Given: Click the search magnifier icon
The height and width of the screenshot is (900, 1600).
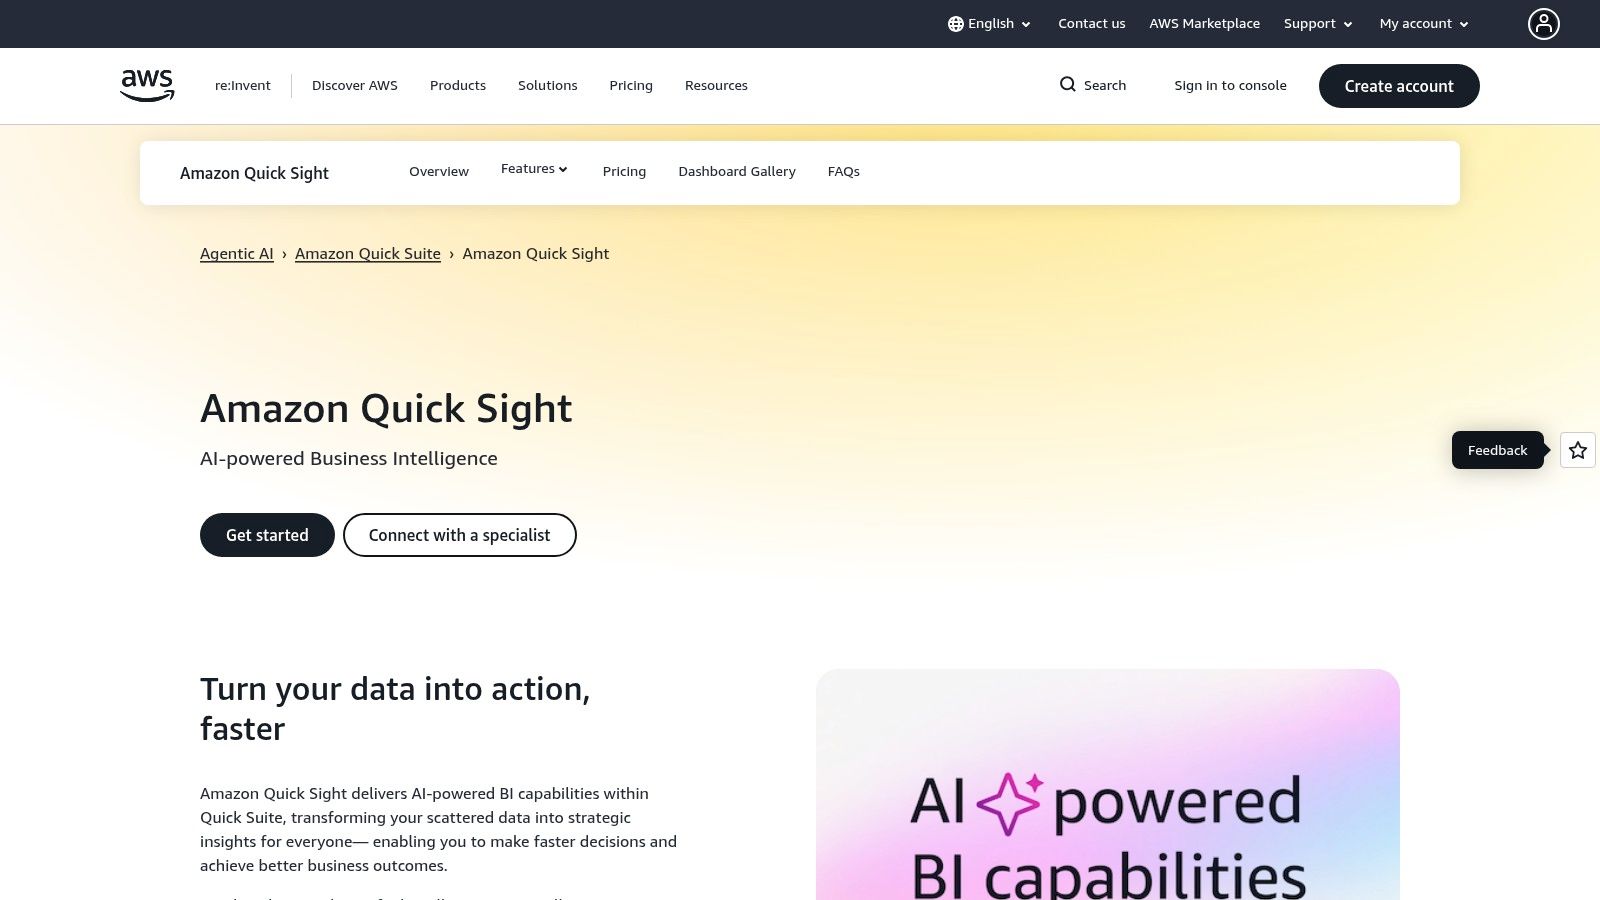Looking at the screenshot, I should (1068, 85).
